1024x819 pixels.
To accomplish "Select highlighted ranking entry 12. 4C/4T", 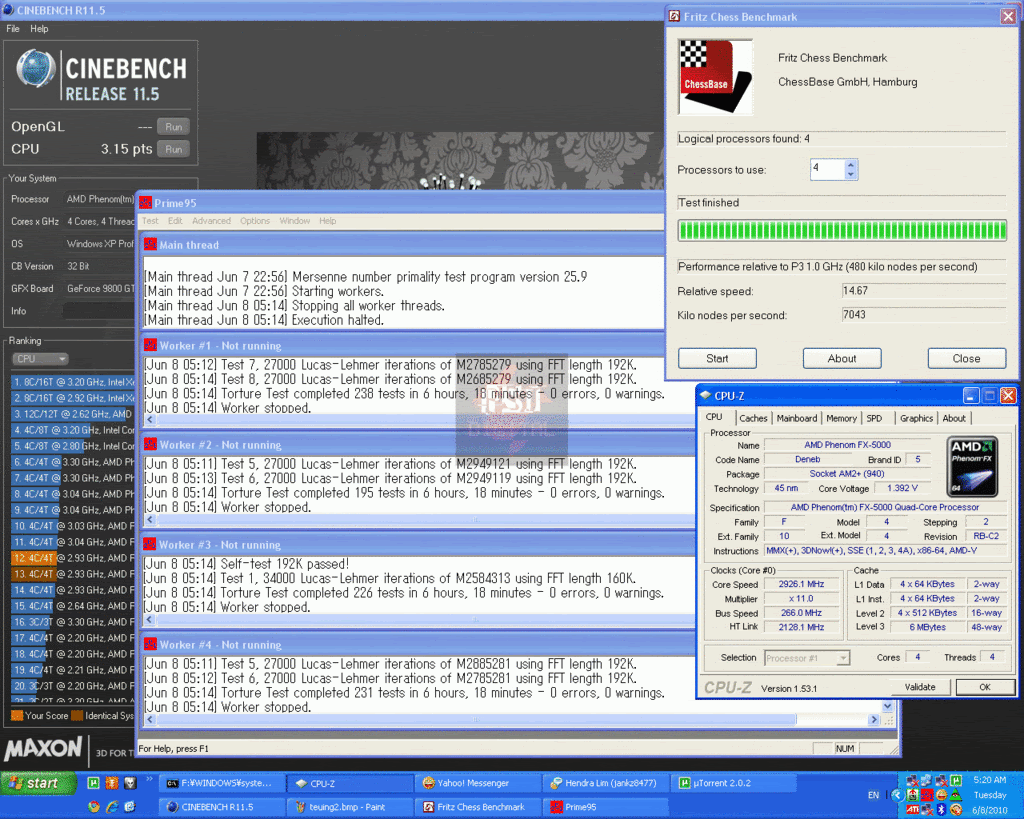I will tap(73, 558).
